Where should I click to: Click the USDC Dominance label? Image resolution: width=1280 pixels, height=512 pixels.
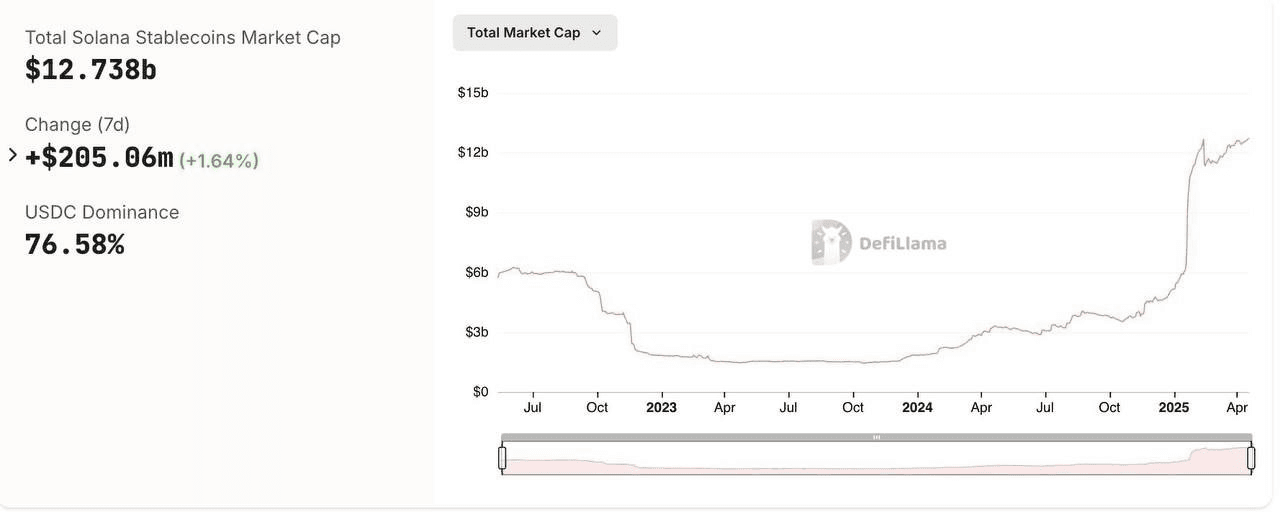click(x=102, y=212)
